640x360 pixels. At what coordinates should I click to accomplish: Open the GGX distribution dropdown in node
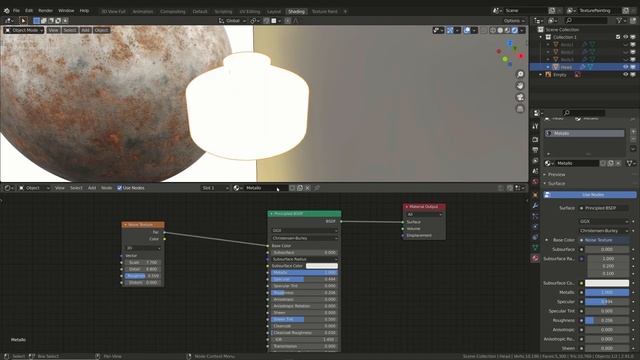pos(304,231)
